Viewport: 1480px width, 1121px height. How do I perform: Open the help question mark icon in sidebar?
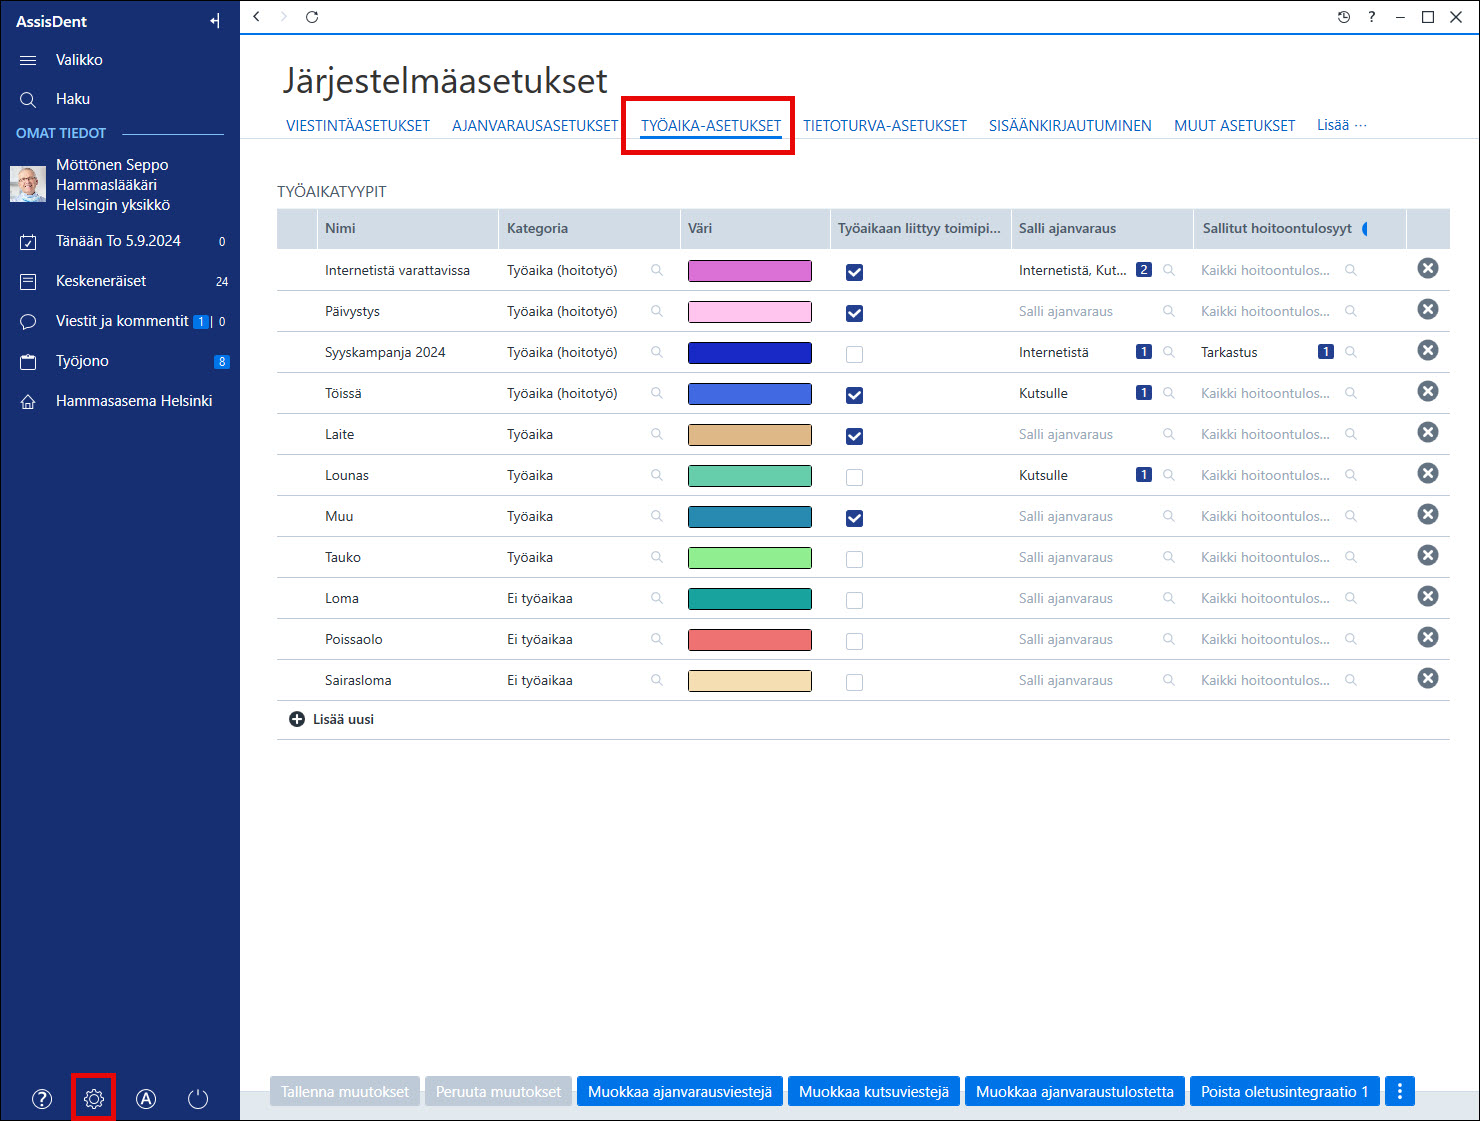(x=42, y=1099)
